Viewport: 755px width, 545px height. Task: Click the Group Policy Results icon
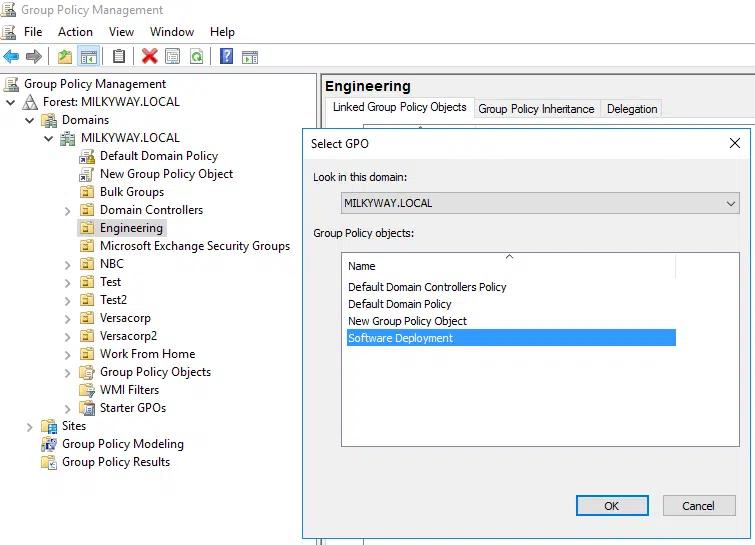point(49,462)
